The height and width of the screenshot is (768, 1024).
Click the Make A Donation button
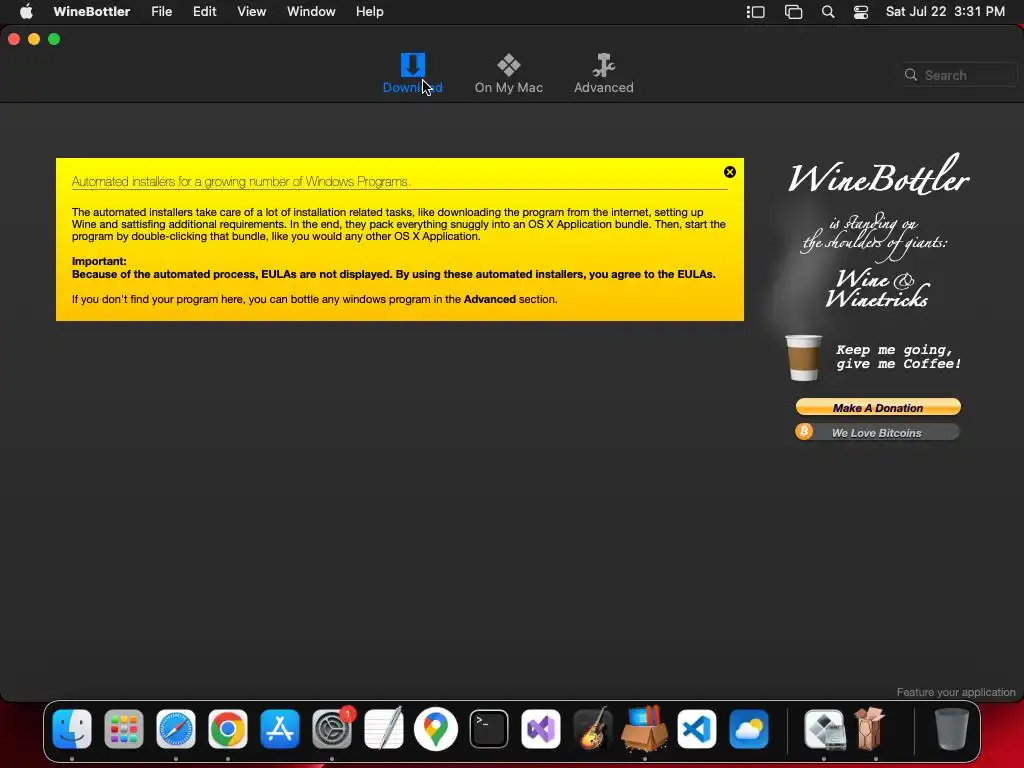click(x=878, y=408)
